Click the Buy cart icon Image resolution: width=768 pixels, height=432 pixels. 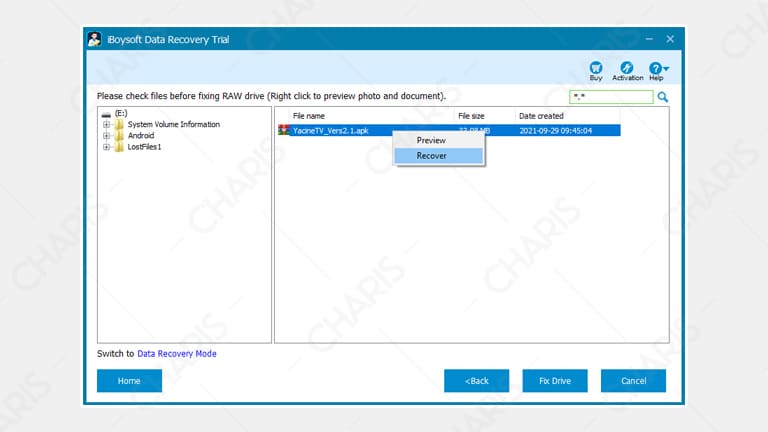[596, 68]
